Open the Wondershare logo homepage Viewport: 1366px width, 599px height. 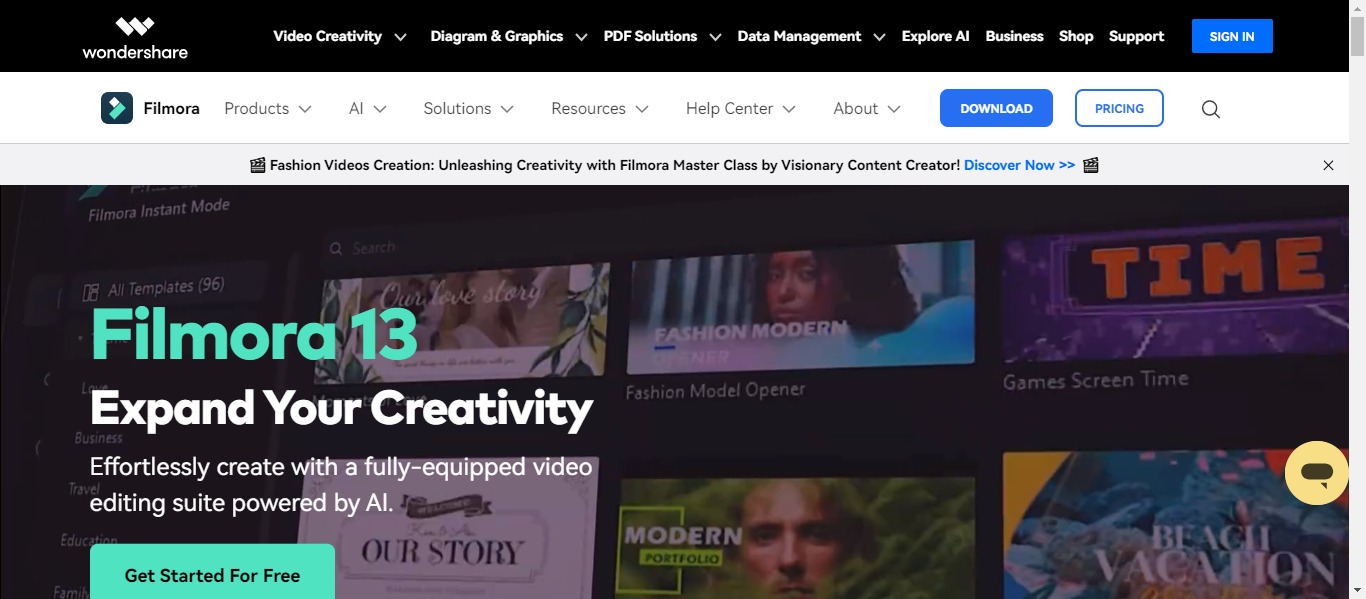pos(135,37)
